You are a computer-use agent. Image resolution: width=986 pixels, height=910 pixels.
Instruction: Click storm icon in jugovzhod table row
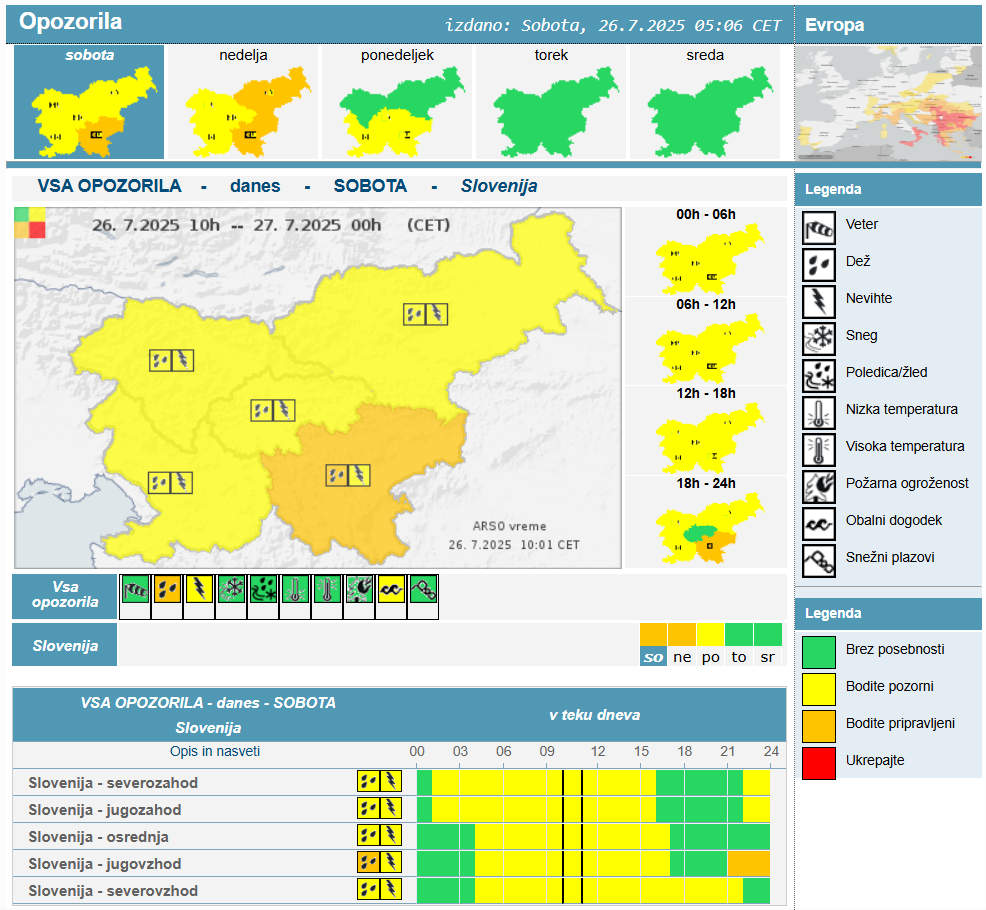[391, 862]
